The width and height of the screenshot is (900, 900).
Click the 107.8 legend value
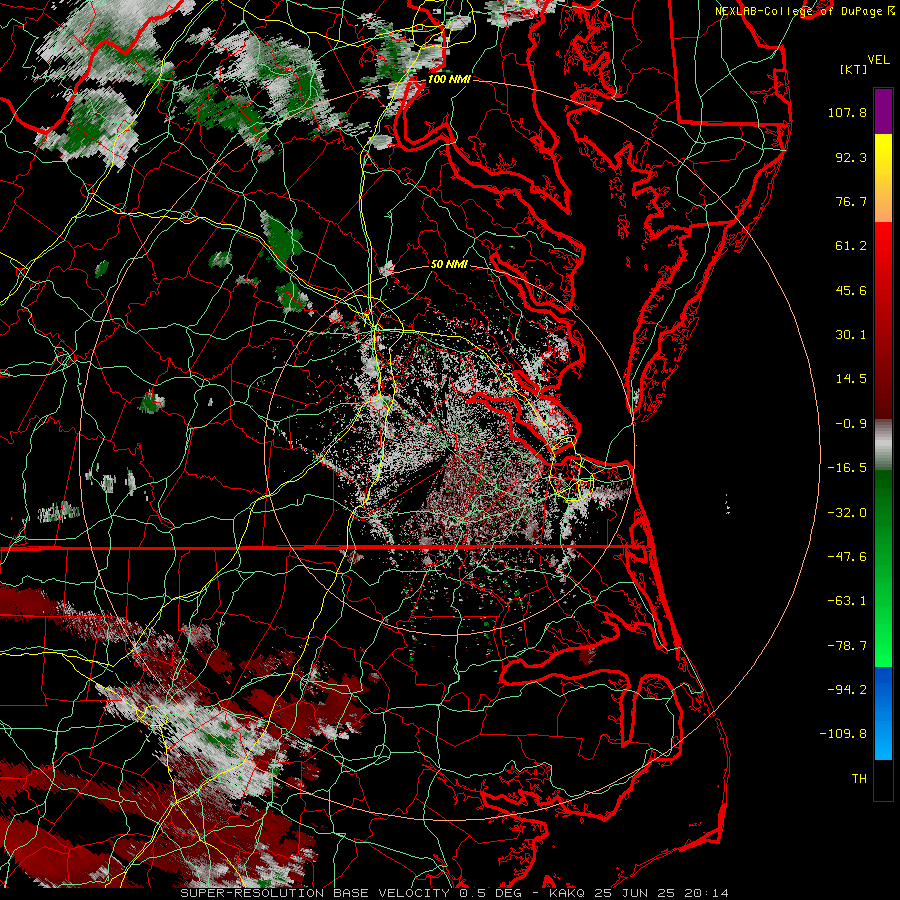847,112
